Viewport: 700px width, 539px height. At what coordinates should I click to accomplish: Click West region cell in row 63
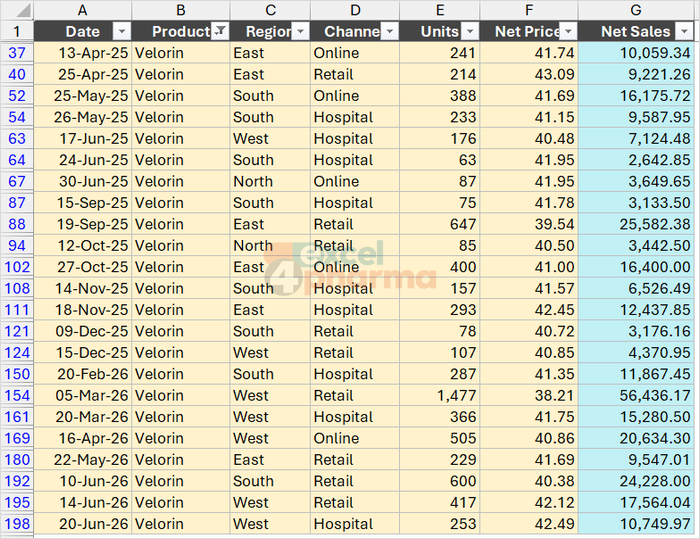point(270,138)
